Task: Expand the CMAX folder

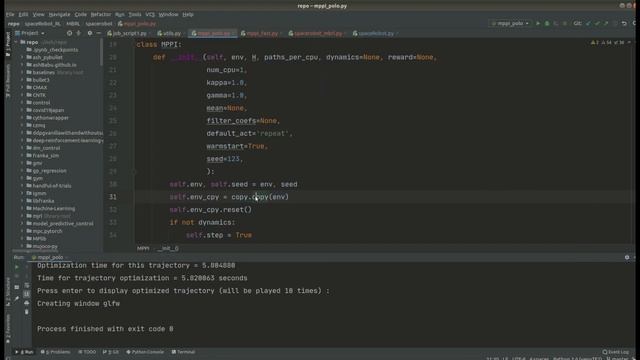Action: (x=22, y=87)
